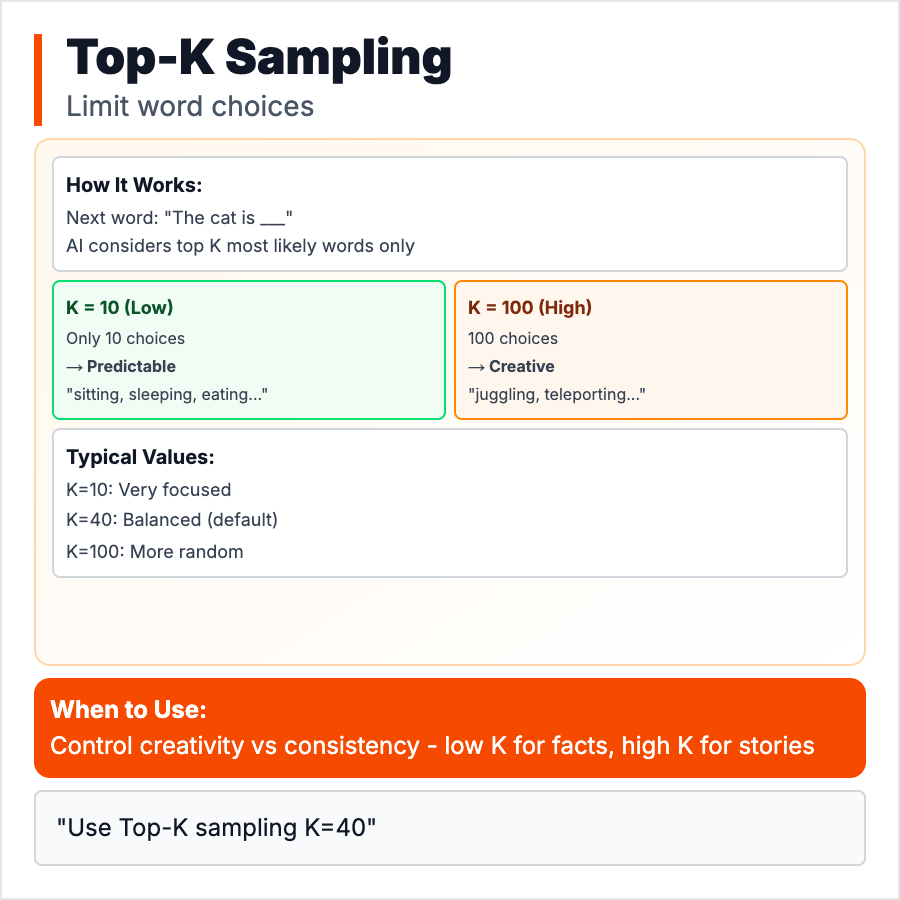The height and width of the screenshot is (900, 900).
Task: Click the "Use Top-K sampling K=40" prompt box
Action: (449, 828)
